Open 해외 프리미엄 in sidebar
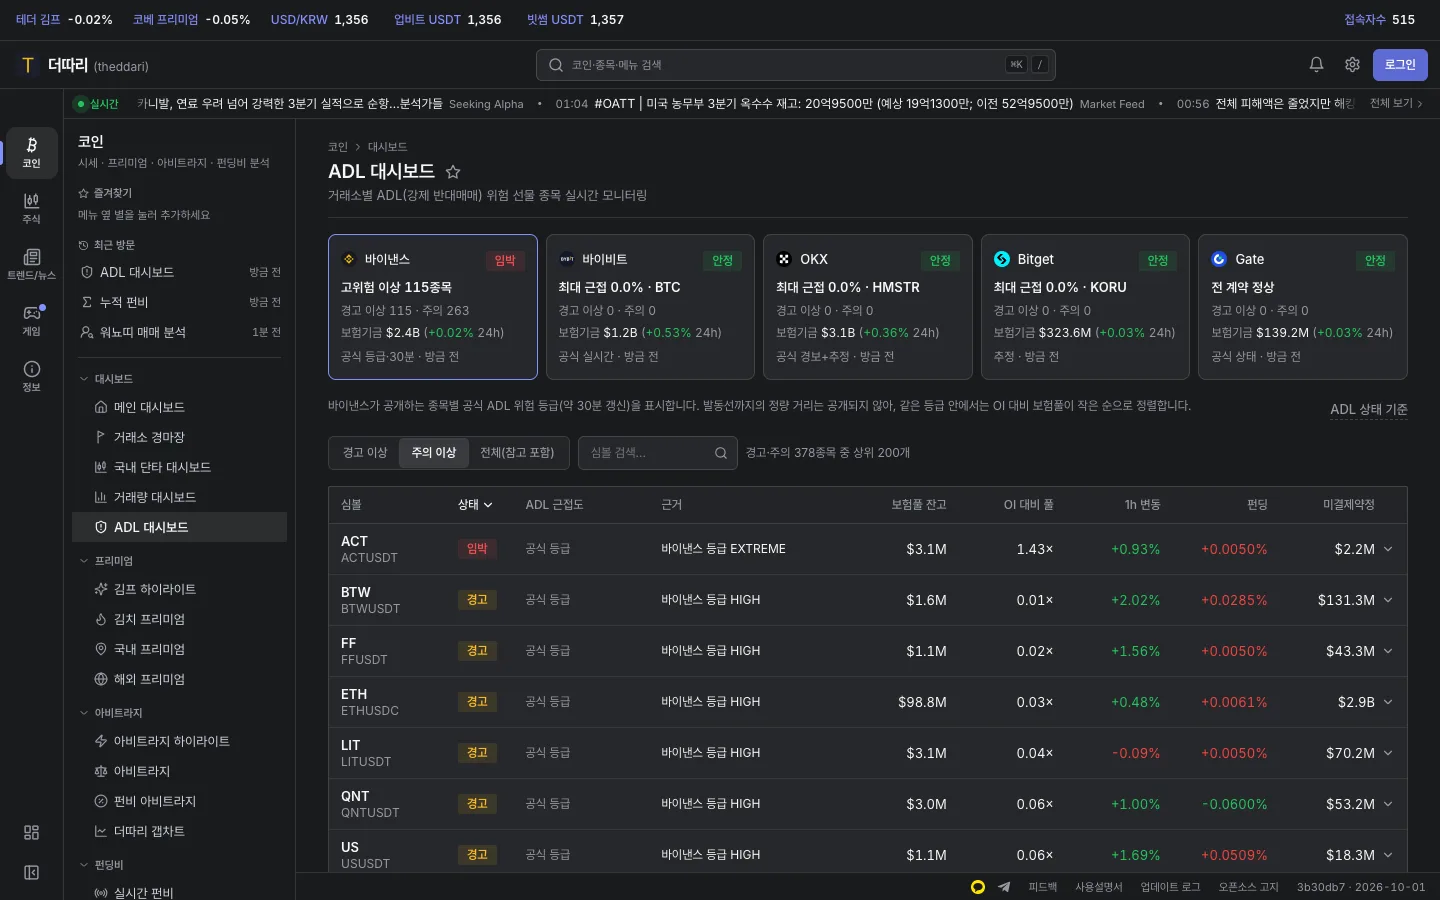The height and width of the screenshot is (900, 1440). (180, 679)
